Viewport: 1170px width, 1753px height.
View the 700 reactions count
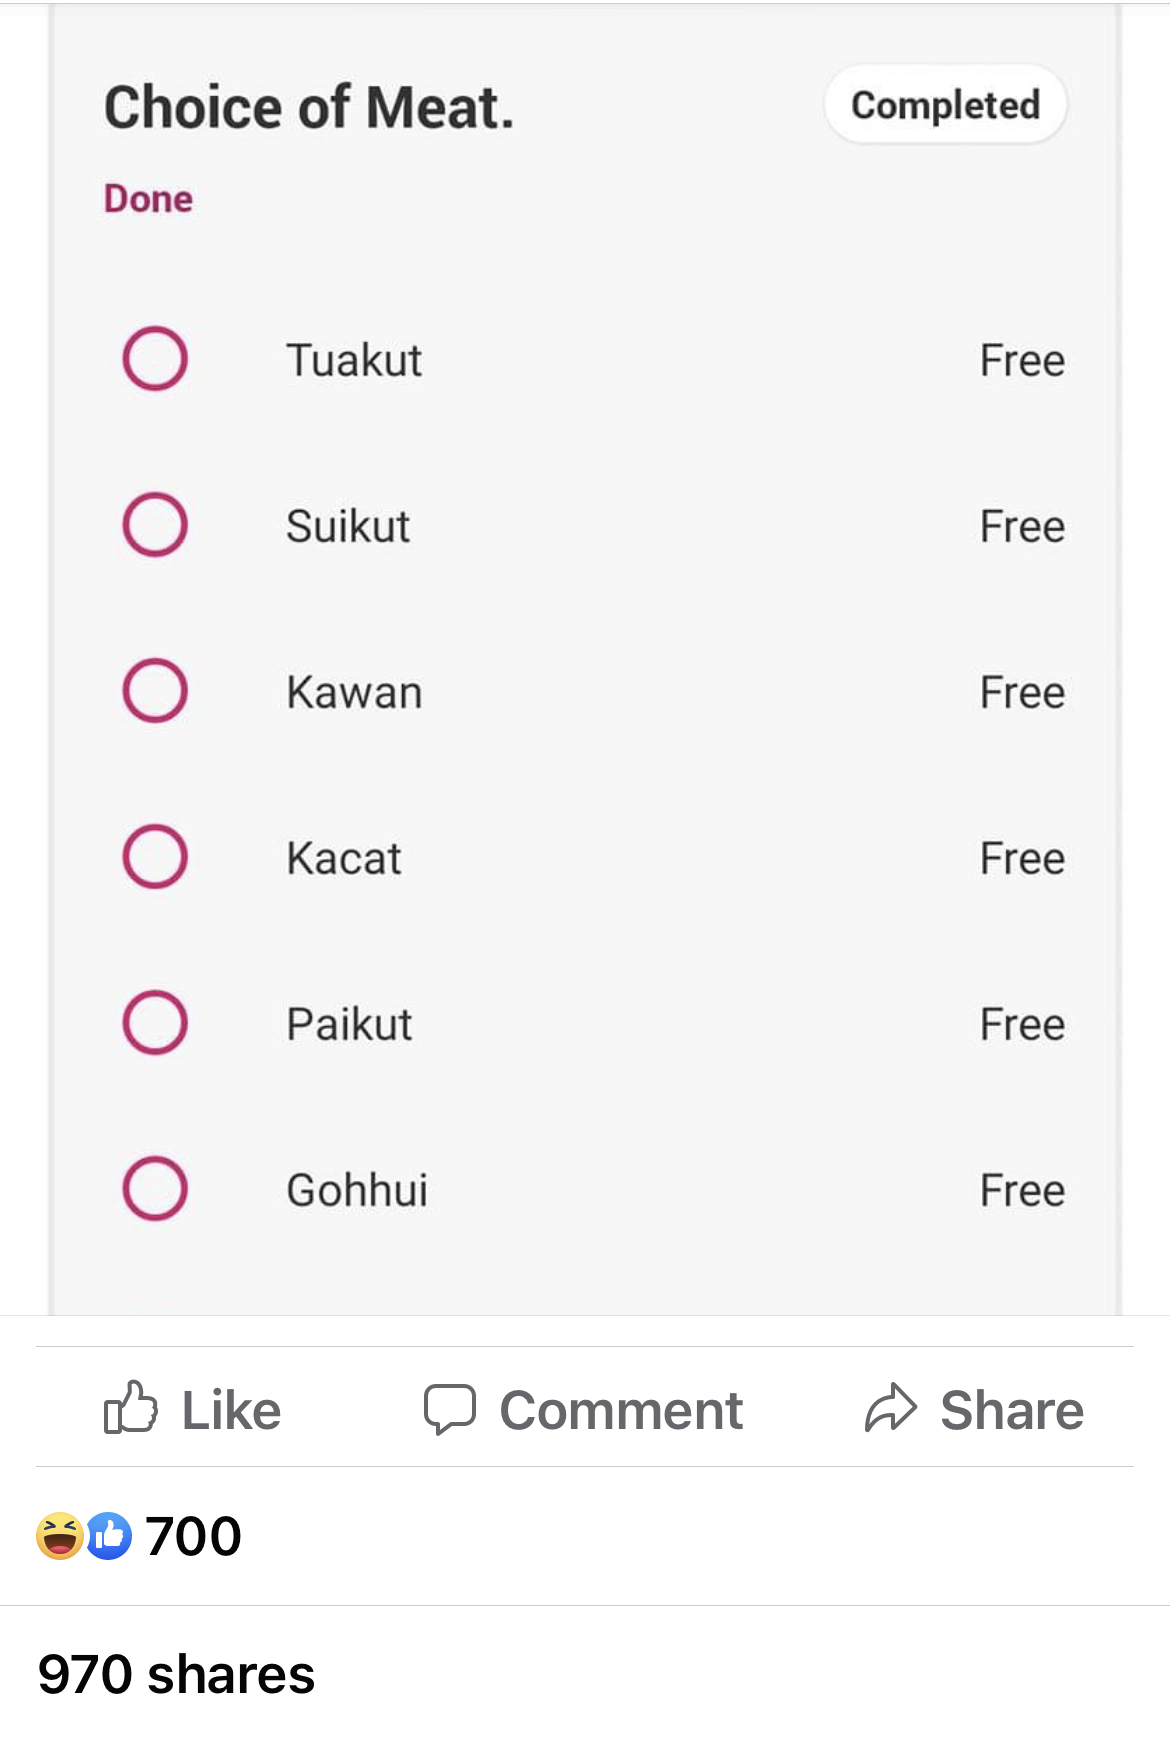tap(193, 1536)
